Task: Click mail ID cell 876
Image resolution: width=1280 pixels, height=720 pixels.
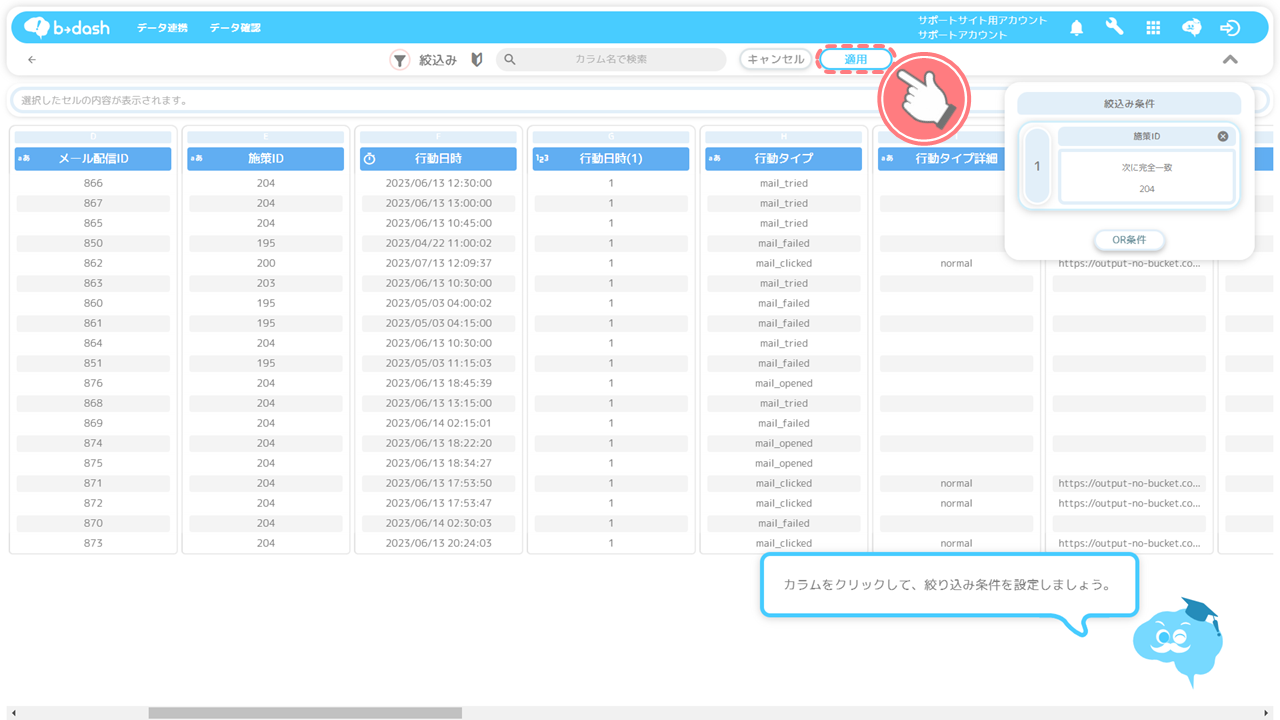Action: pyautogui.click(x=93, y=384)
